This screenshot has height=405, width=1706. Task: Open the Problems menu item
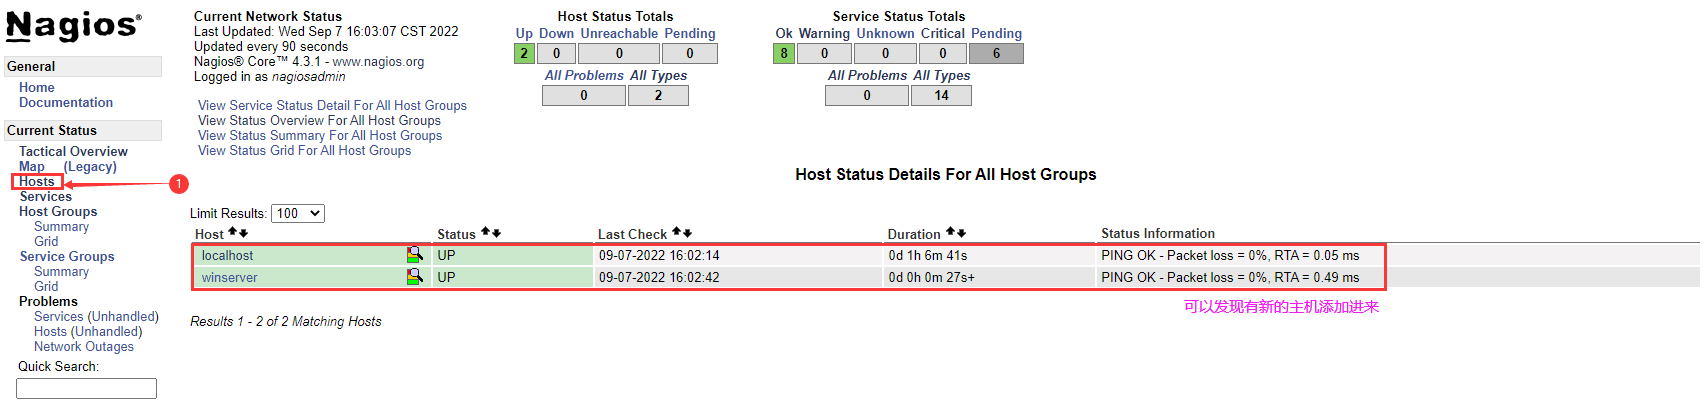48,301
